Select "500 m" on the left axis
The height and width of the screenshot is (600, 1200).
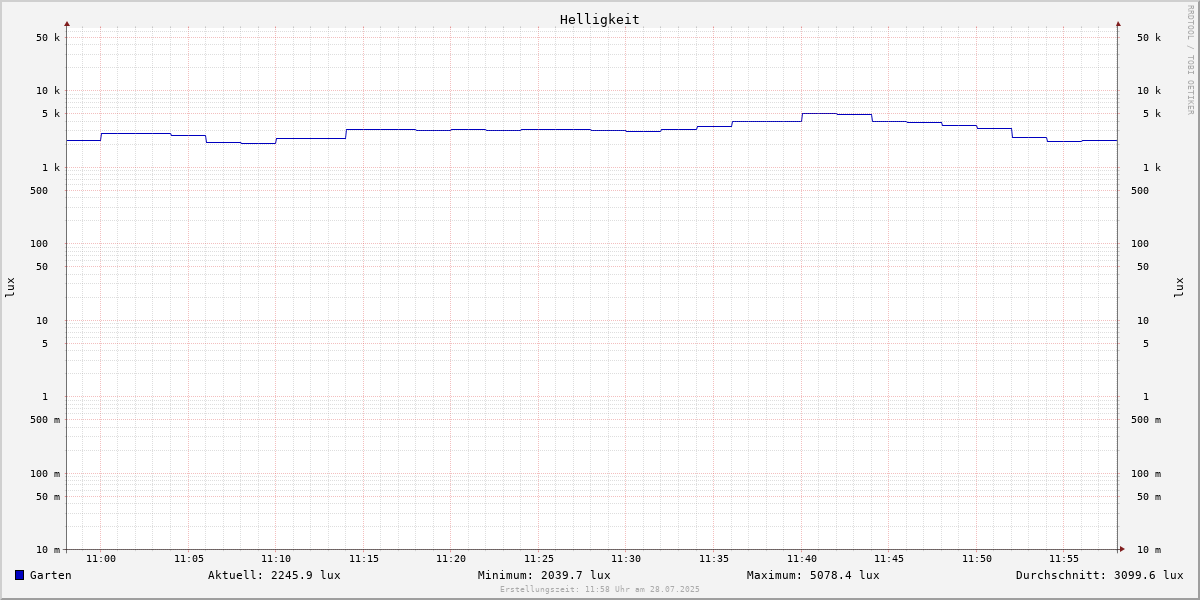(x=45, y=420)
